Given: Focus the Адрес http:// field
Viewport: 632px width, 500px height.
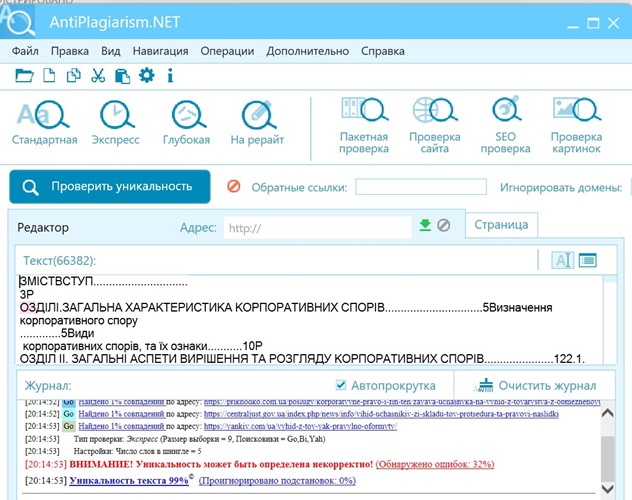Looking at the screenshot, I should pyautogui.click(x=318, y=228).
